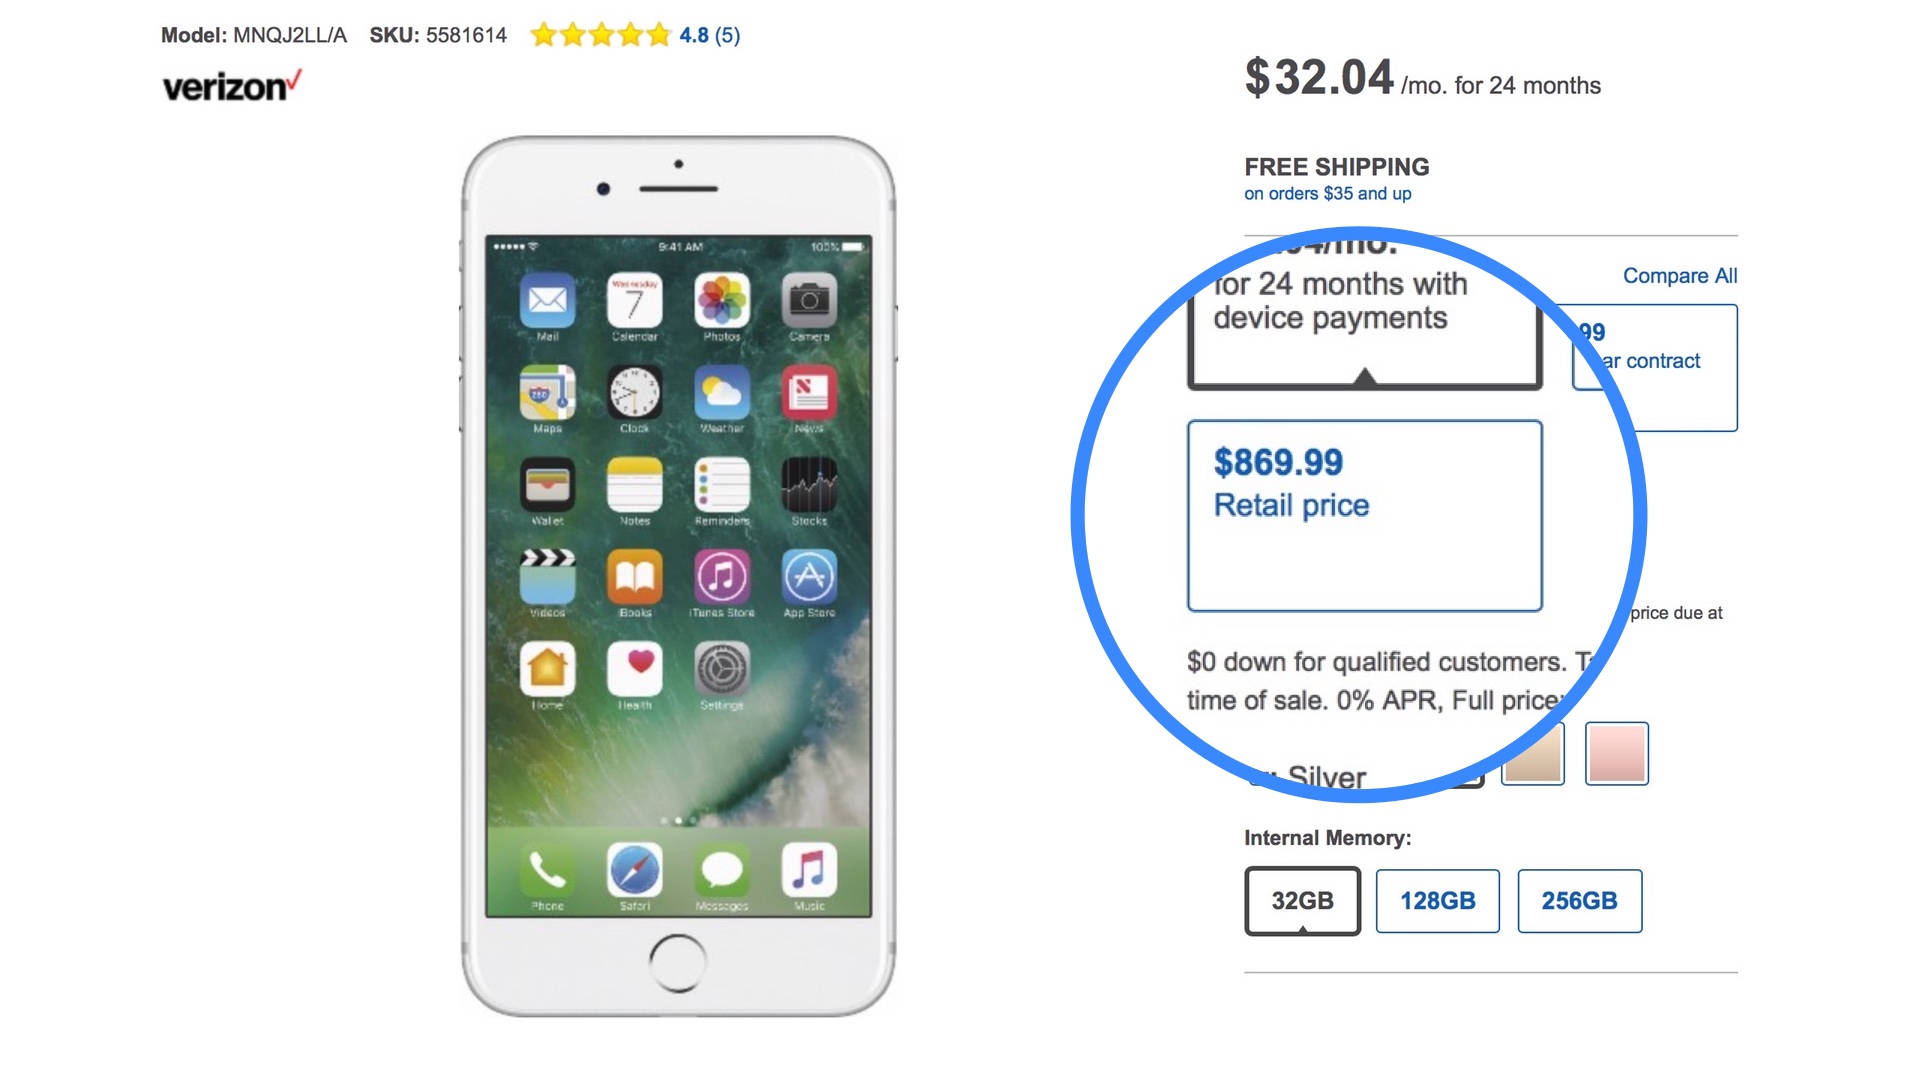Image resolution: width=1920 pixels, height=1080 pixels.
Task: Click the Verizon logo
Action: pyautogui.click(x=231, y=86)
